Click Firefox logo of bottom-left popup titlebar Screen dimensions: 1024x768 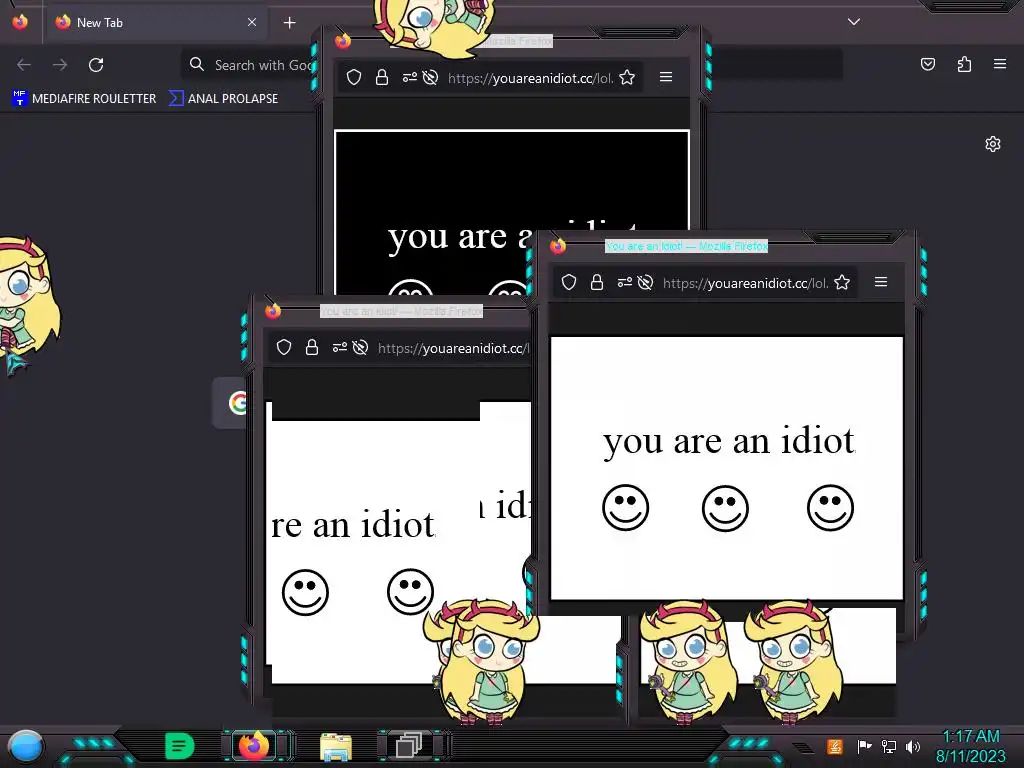pos(273,311)
